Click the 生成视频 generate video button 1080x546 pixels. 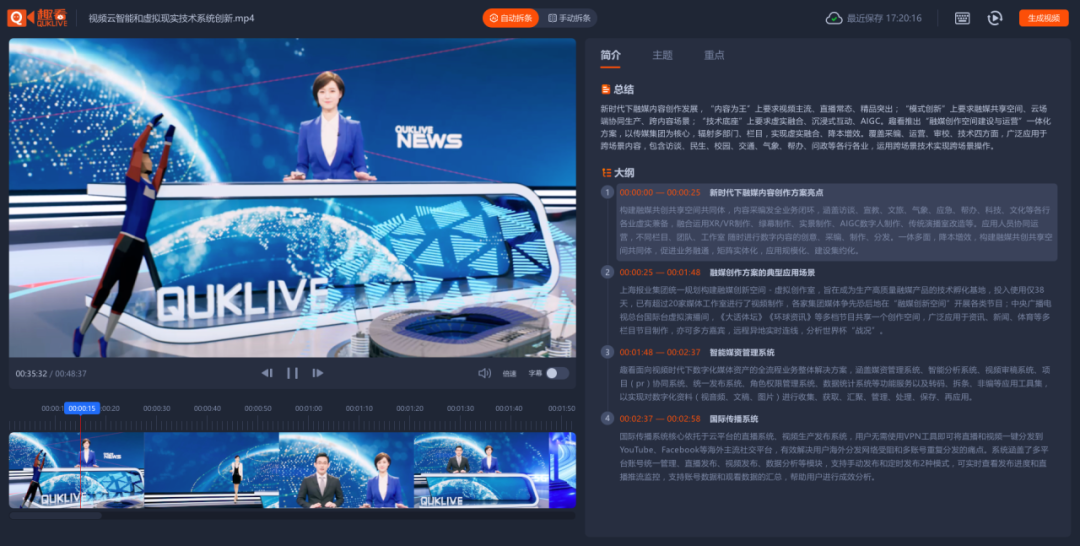pos(1043,19)
